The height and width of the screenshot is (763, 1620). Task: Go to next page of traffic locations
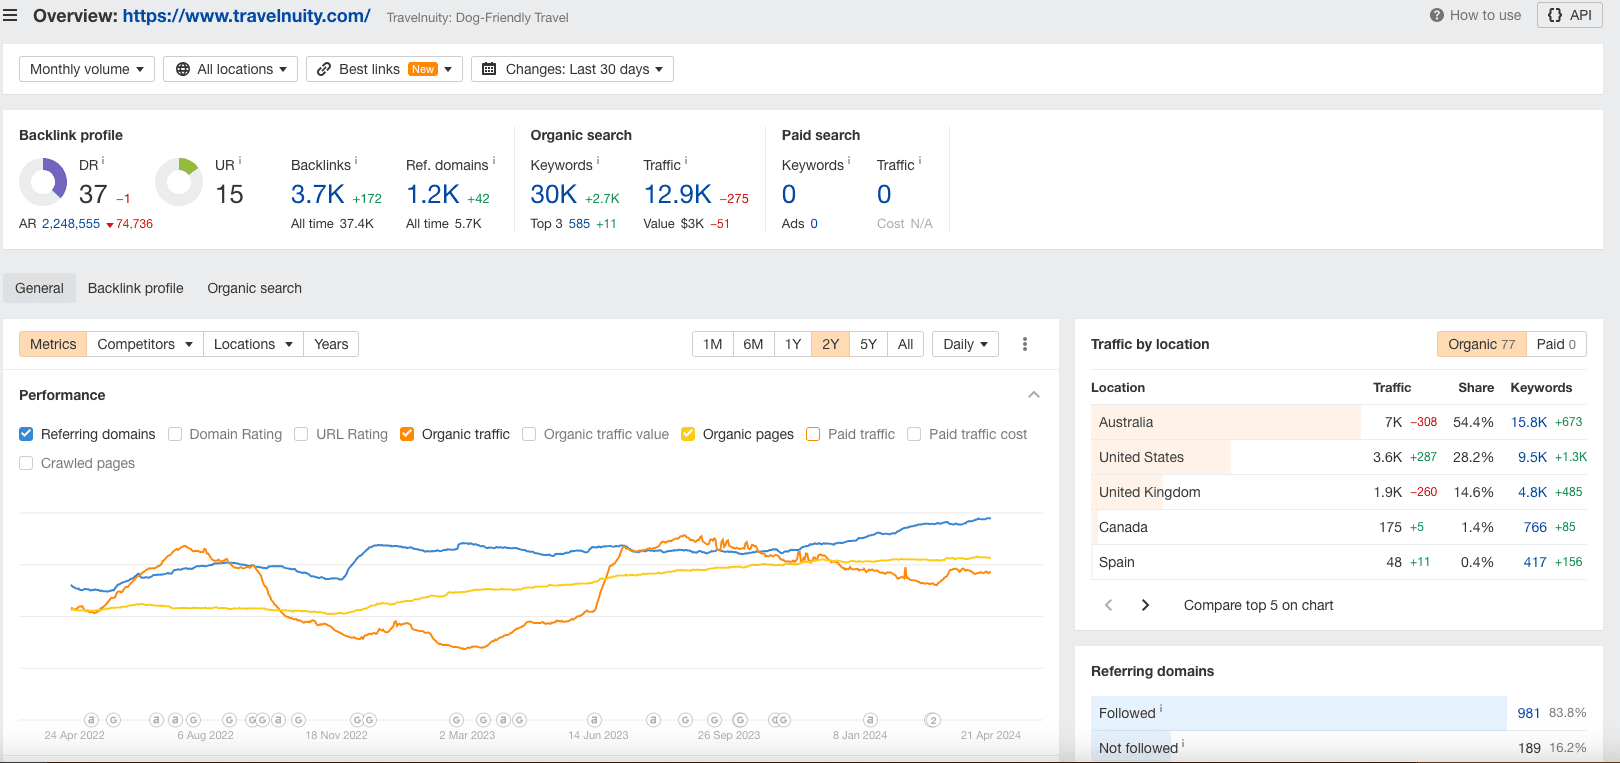[x=1146, y=605]
